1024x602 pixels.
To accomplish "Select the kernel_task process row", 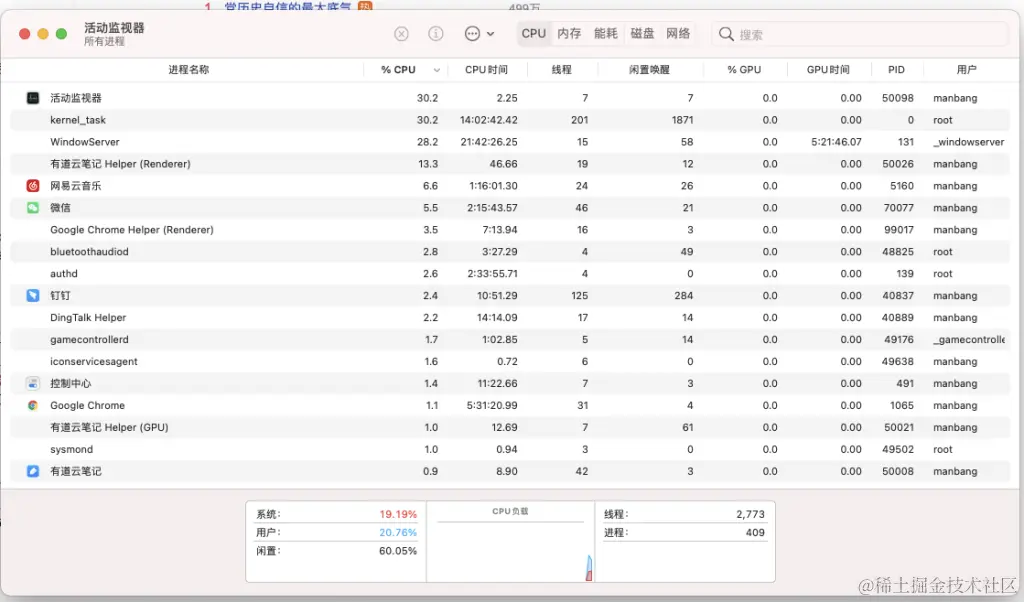I will click(510, 120).
